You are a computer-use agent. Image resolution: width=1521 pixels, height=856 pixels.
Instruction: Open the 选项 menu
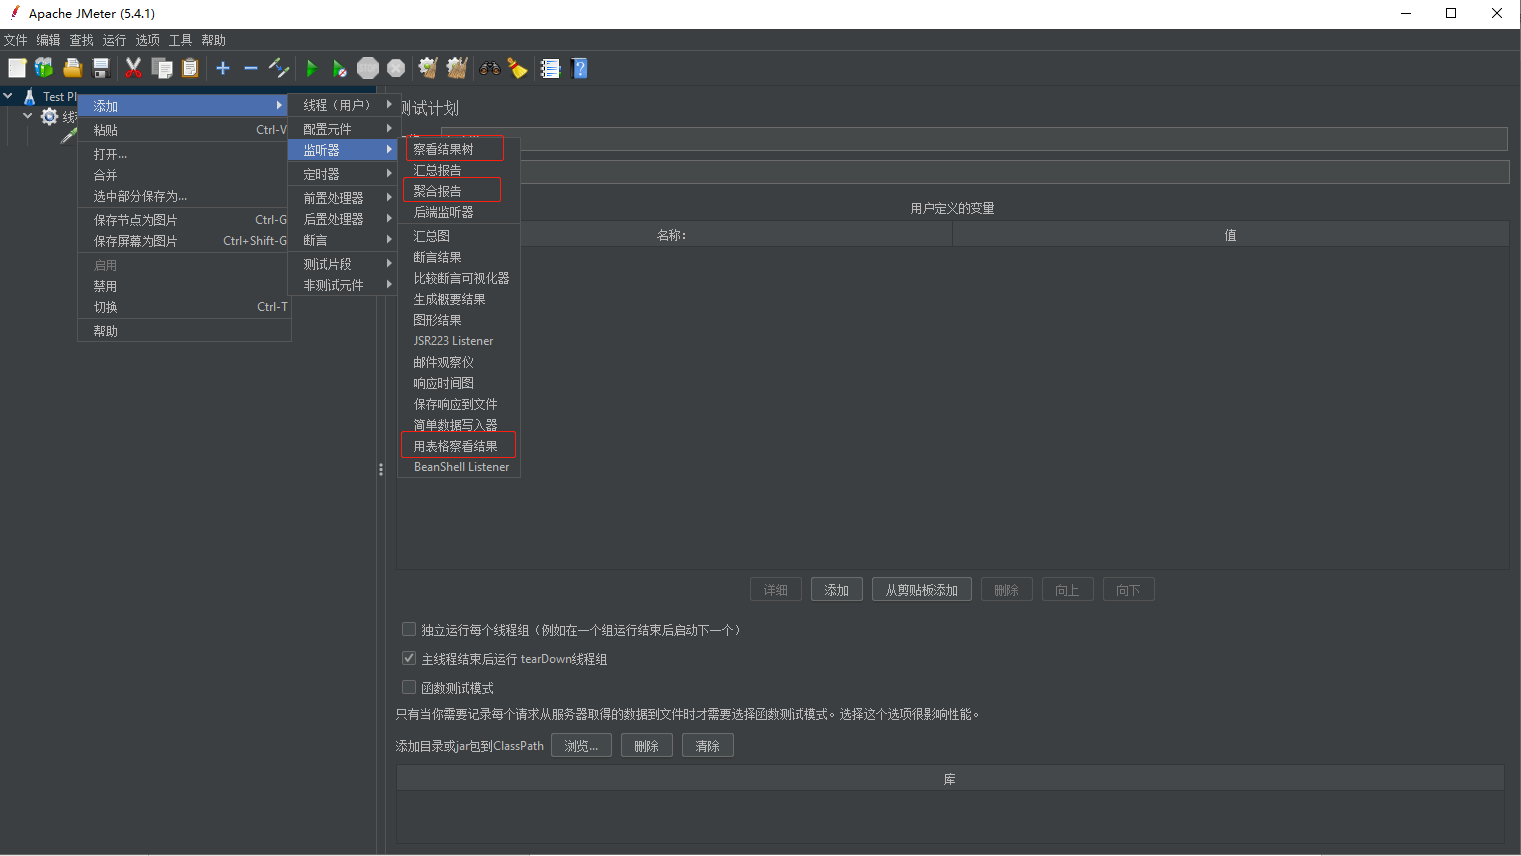coord(147,40)
